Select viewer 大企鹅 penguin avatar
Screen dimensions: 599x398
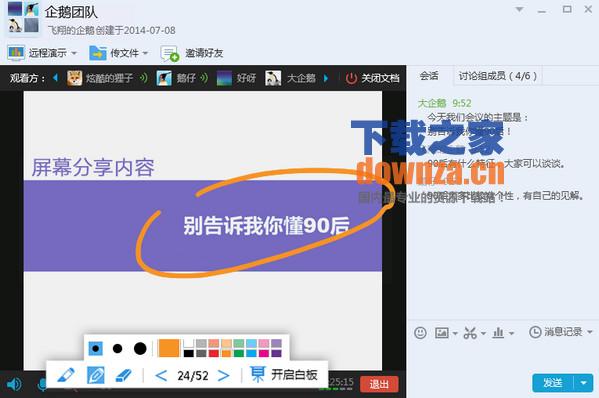tap(273, 78)
